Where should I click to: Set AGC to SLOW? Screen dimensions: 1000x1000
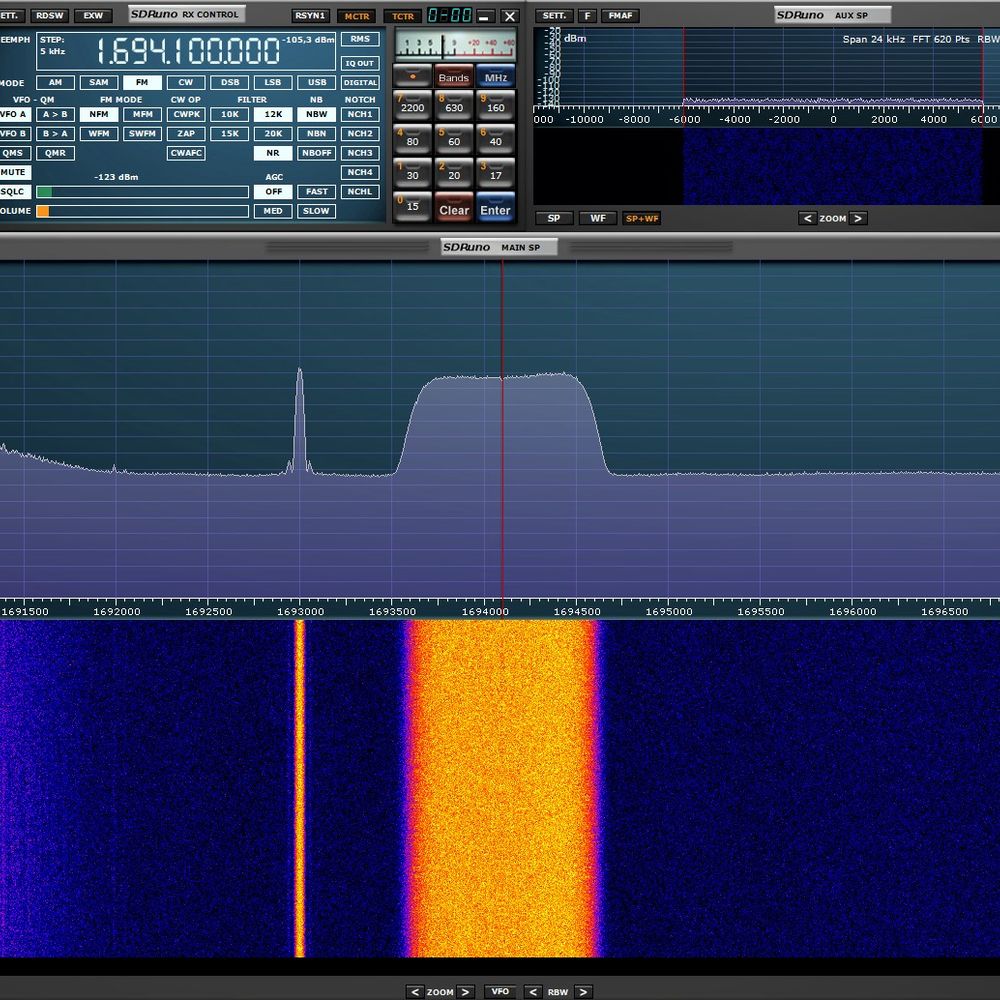[x=316, y=211]
